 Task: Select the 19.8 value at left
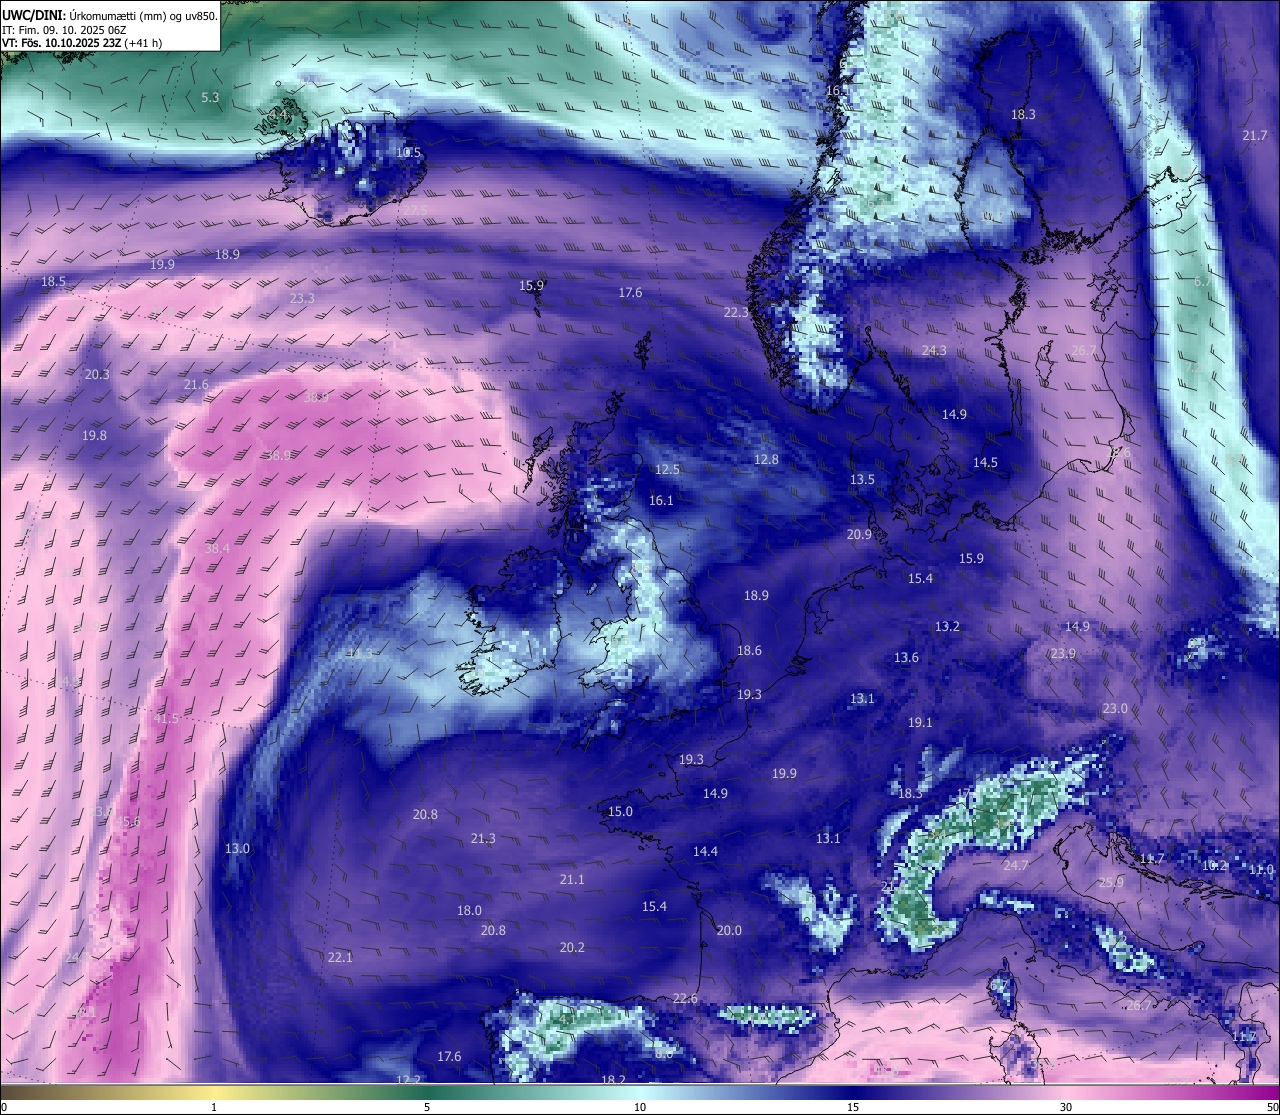(94, 435)
